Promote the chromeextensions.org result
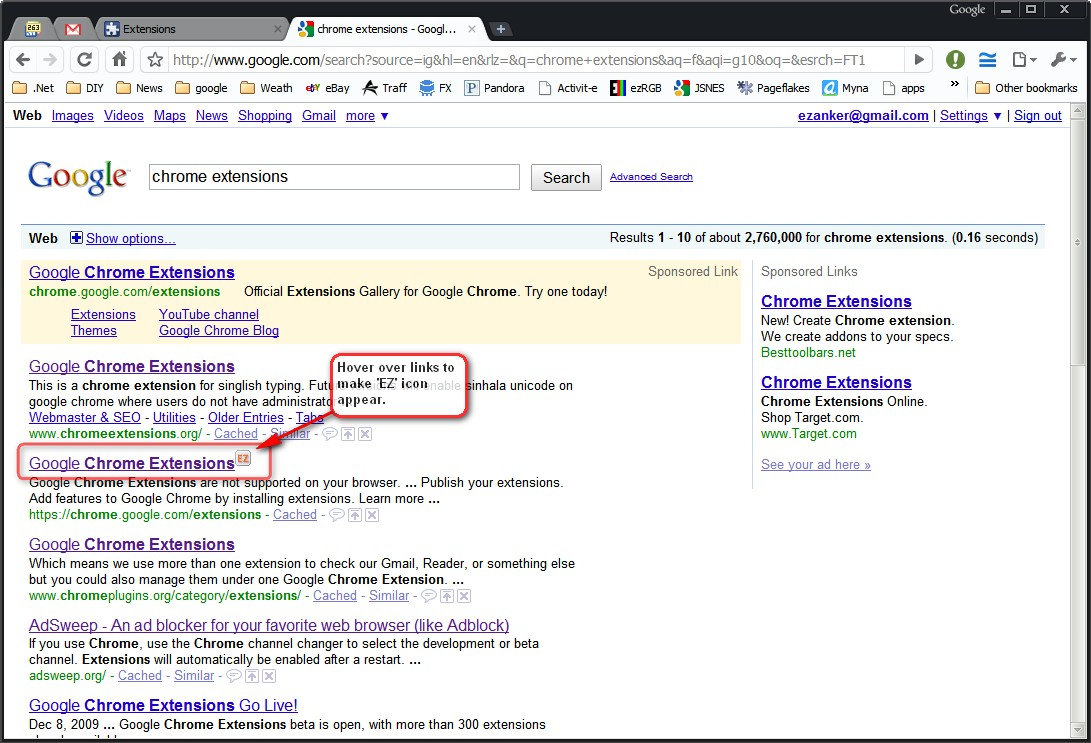 click(x=348, y=434)
